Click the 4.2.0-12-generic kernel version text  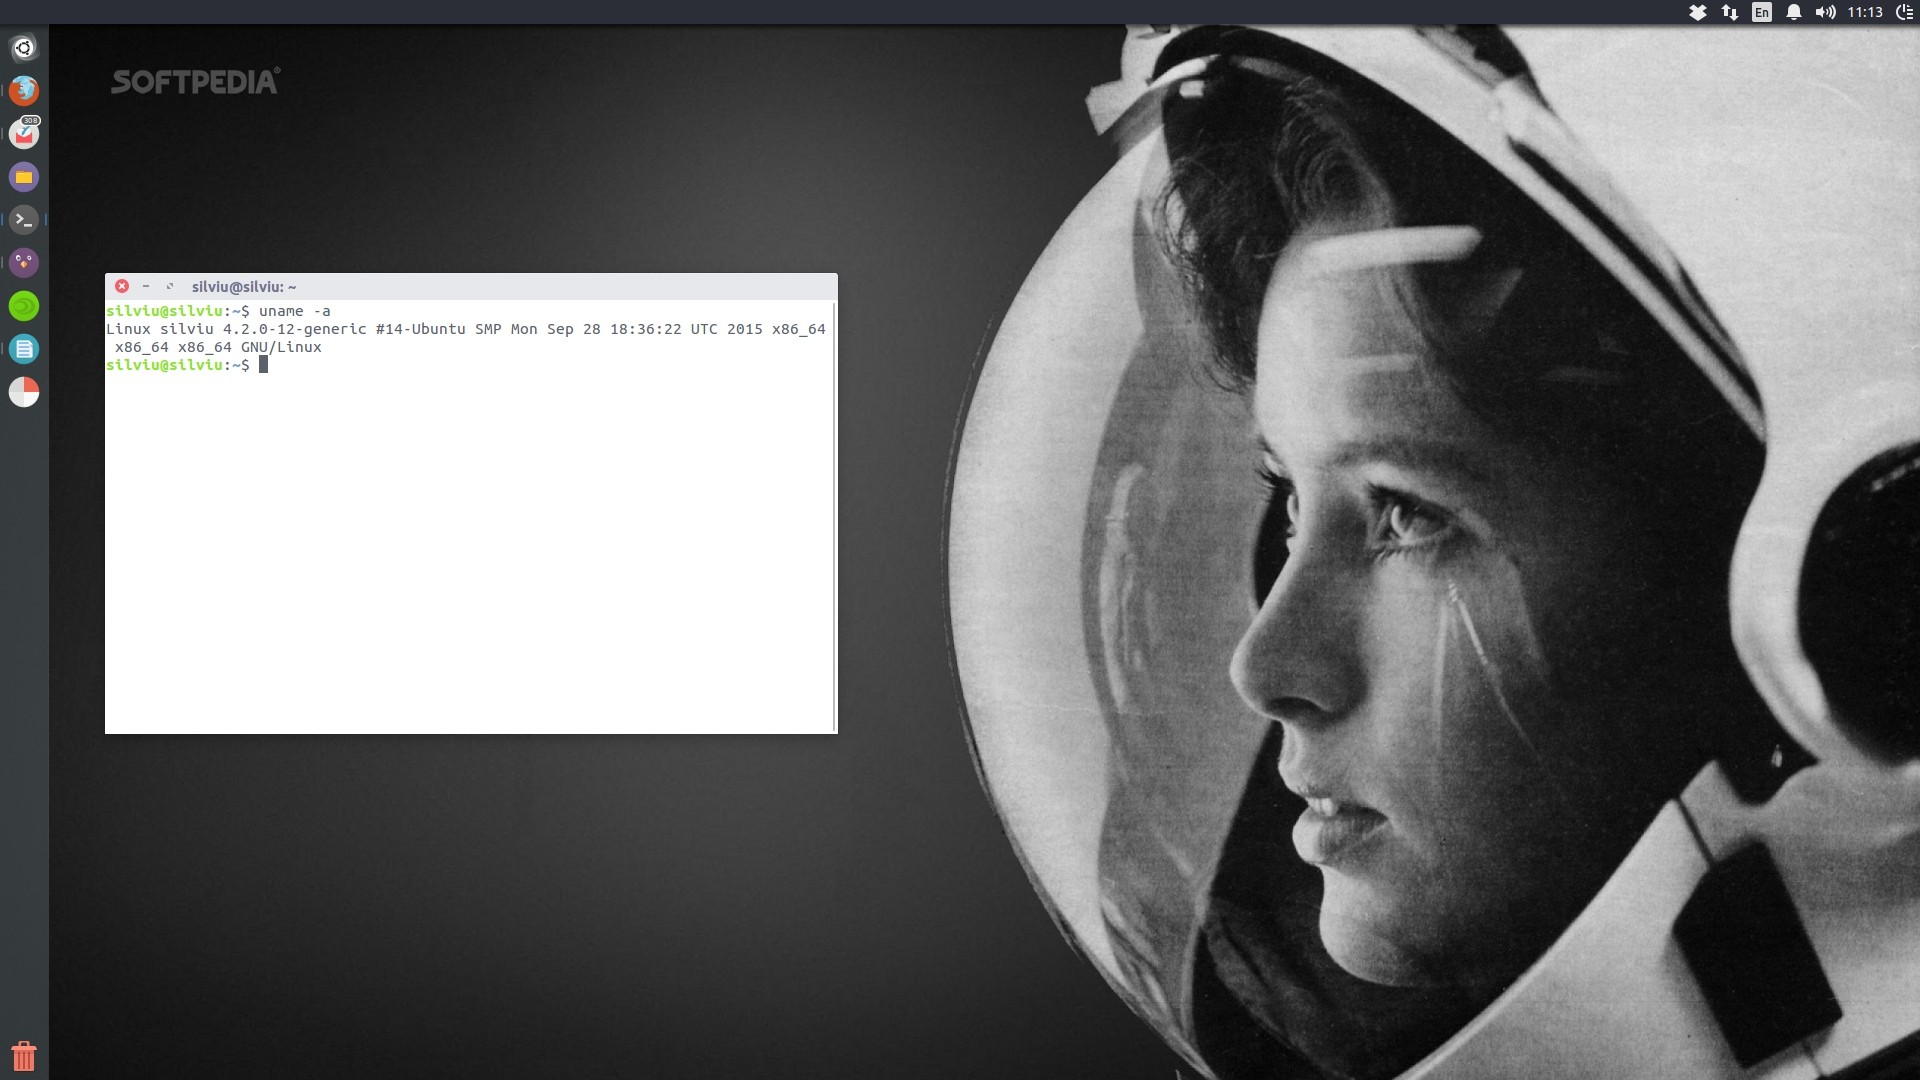294,329
